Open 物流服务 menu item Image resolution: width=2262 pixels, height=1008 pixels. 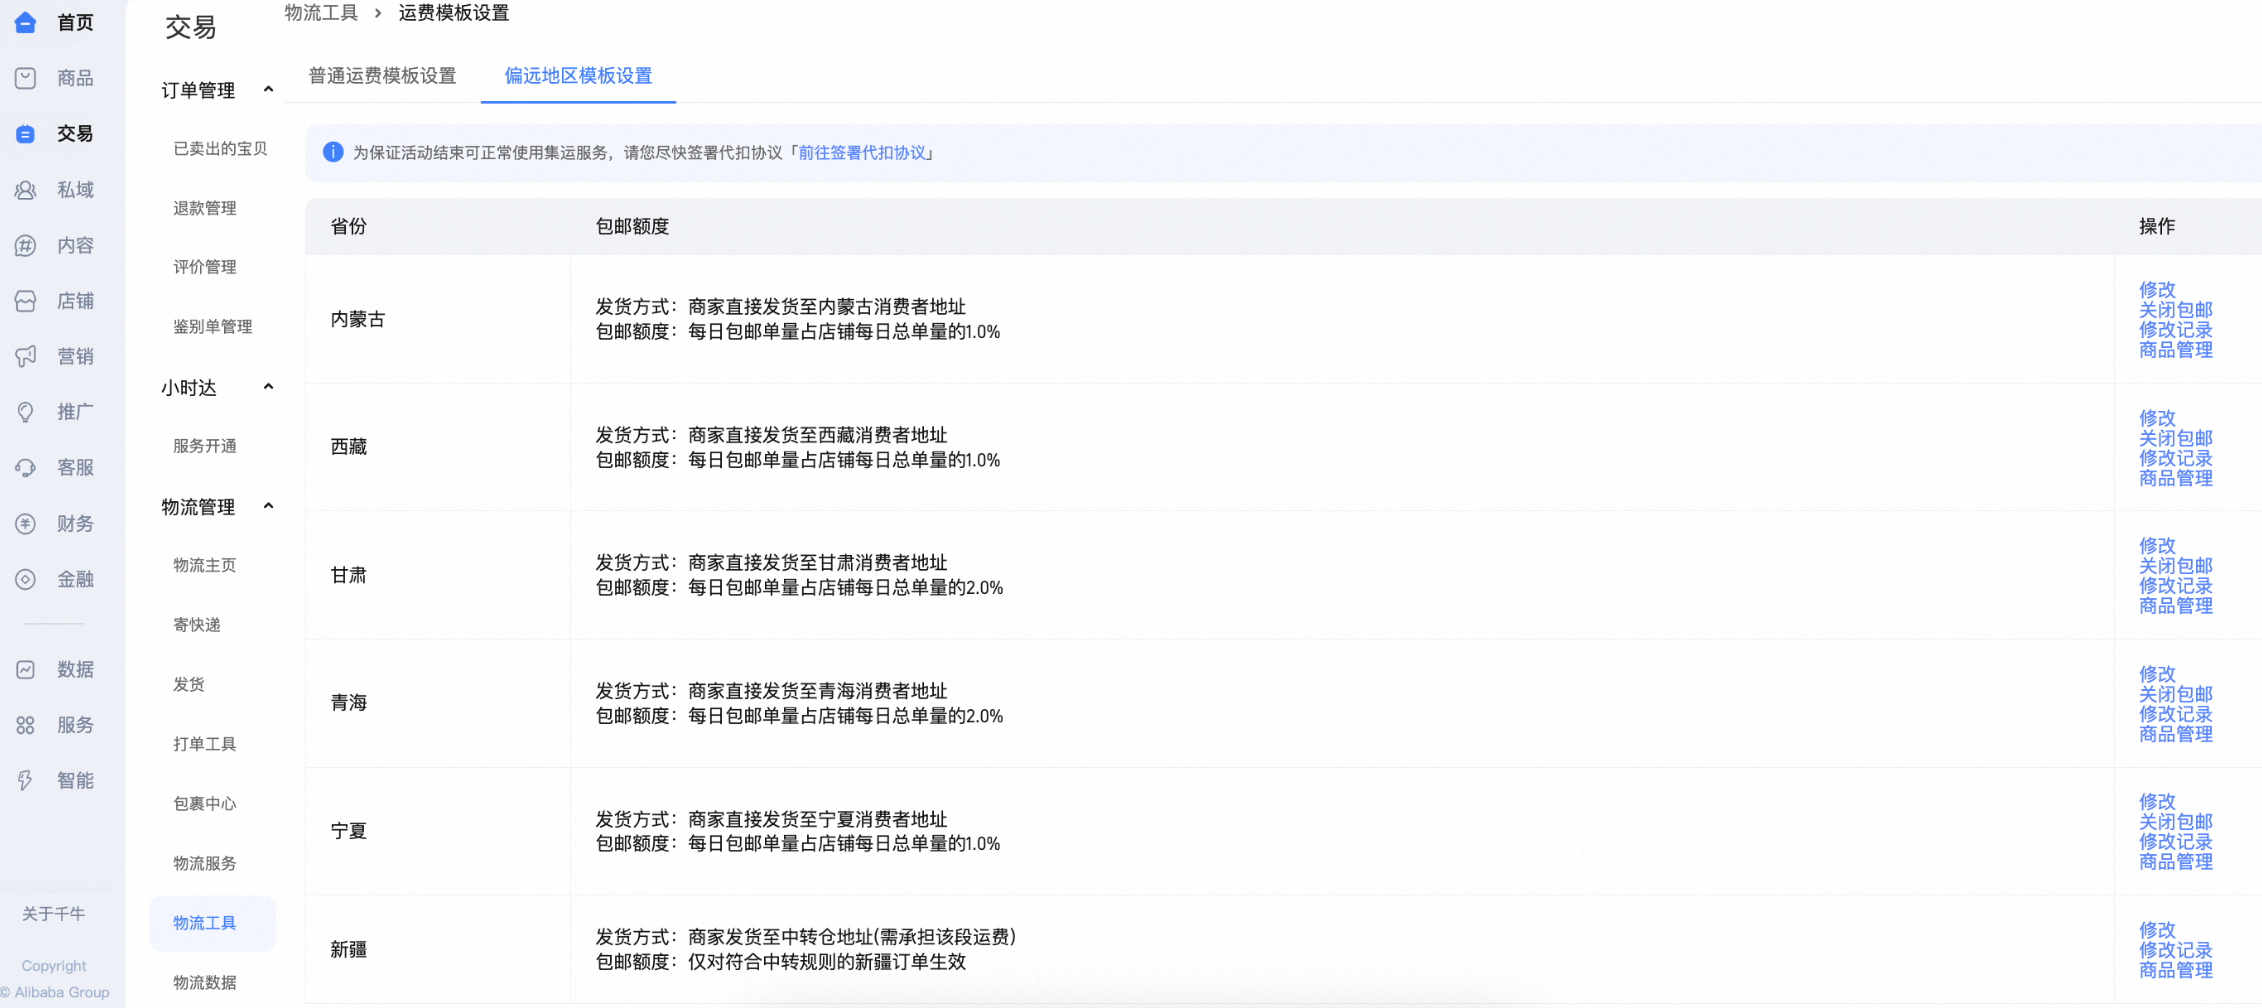(x=205, y=863)
